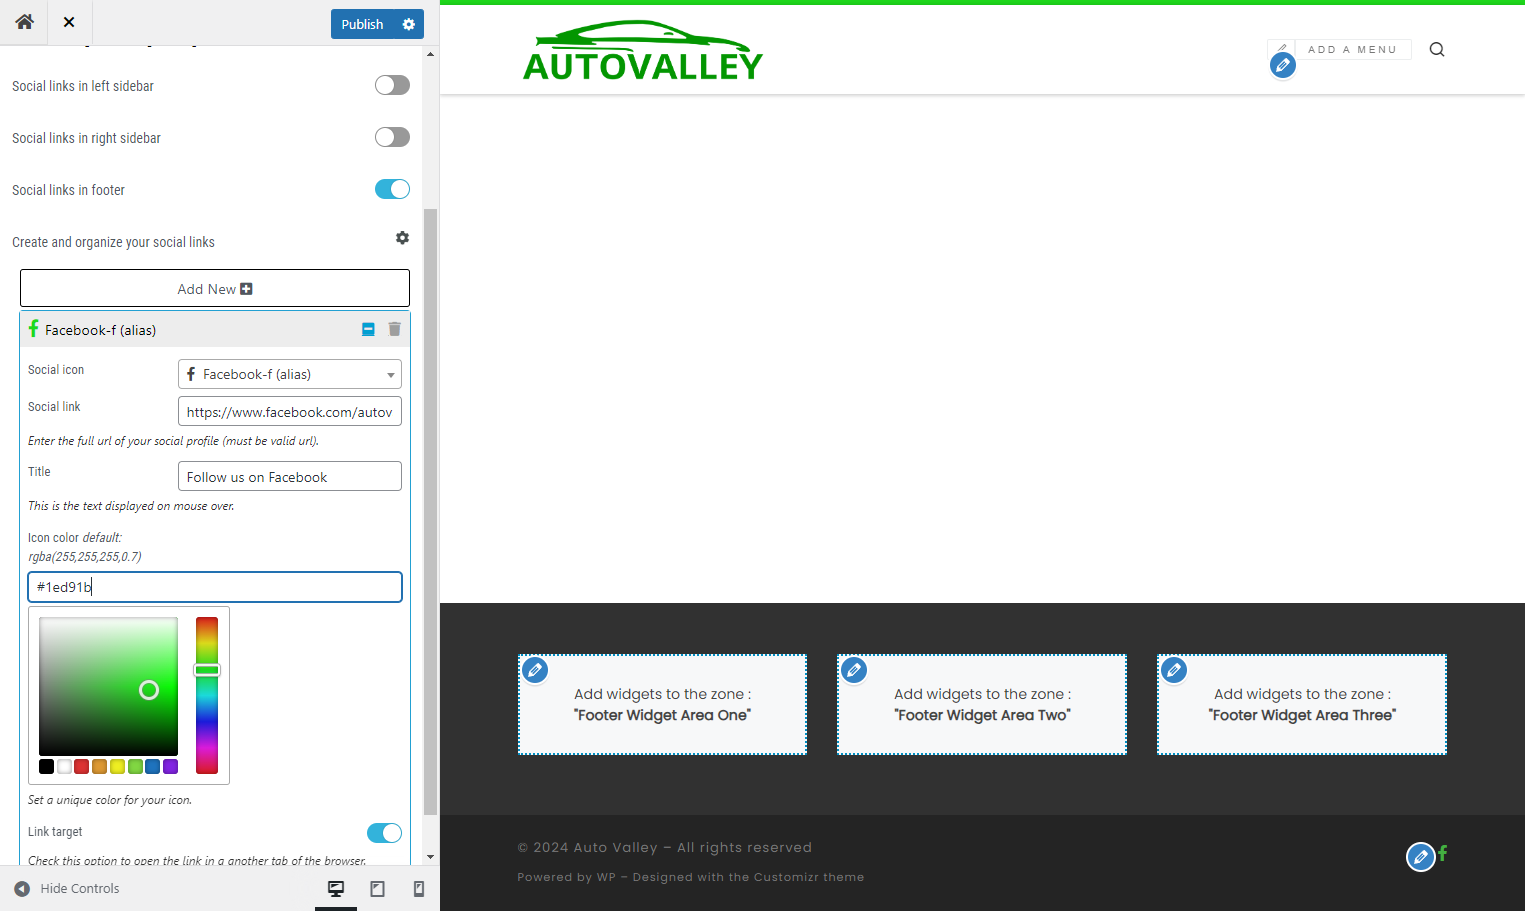Select the green color swatch
The image size is (1525, 911).
[135, 766]
